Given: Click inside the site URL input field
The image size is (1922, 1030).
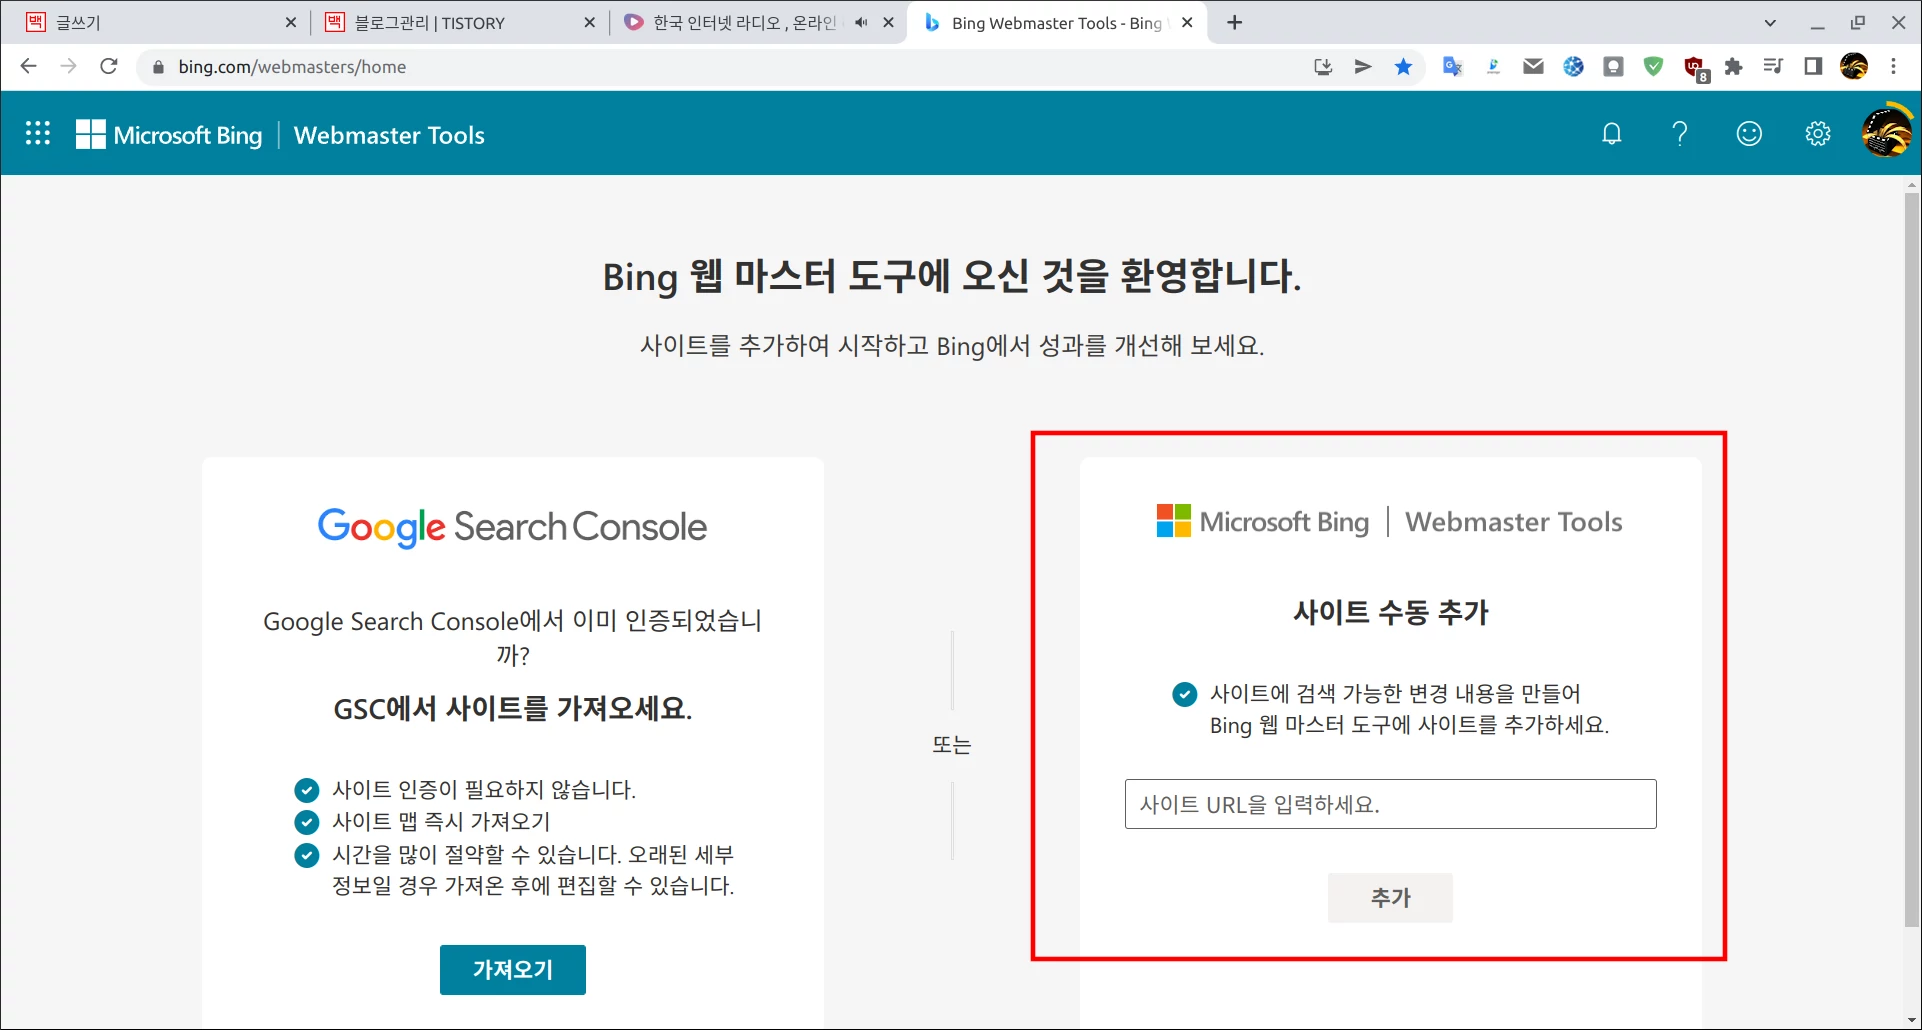Looking at the screenshot, I should [x=1389, y=804].
